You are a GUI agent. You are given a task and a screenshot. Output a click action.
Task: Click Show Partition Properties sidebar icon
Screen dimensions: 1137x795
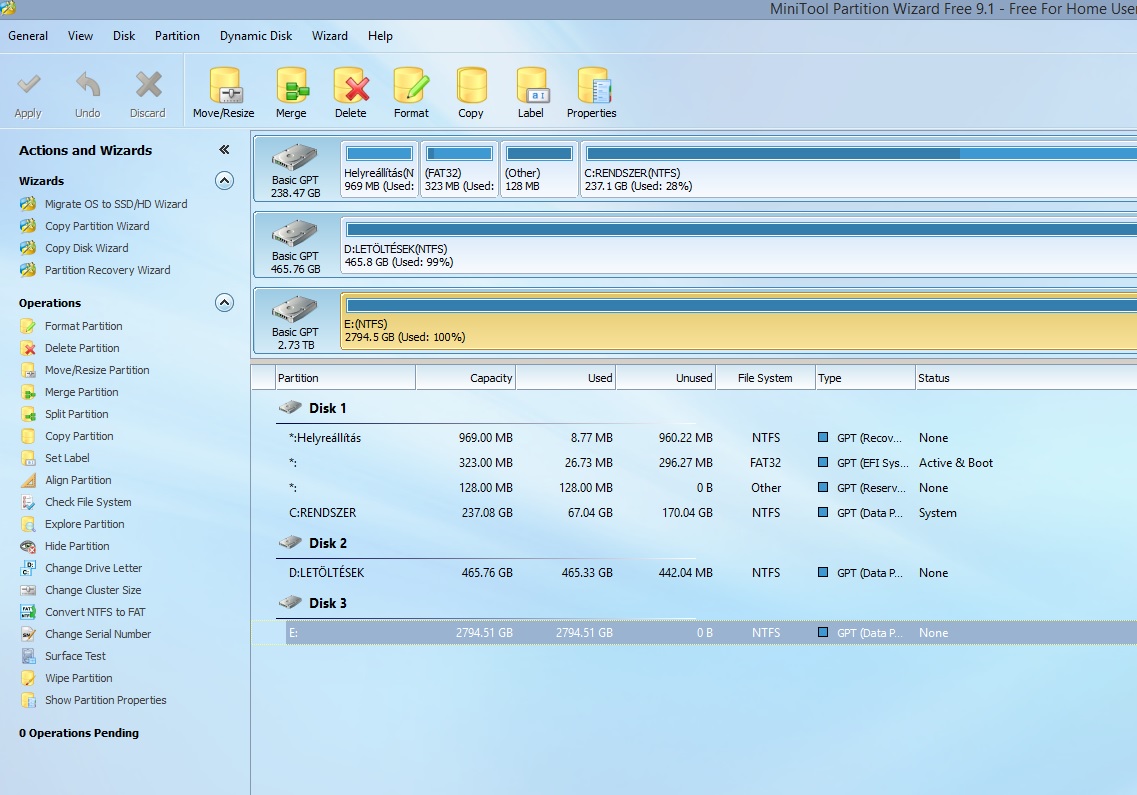point(28,700)
